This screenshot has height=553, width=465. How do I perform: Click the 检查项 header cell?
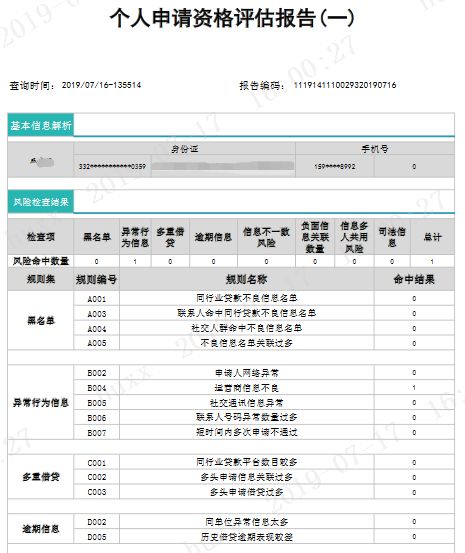(x=41, y=237)
